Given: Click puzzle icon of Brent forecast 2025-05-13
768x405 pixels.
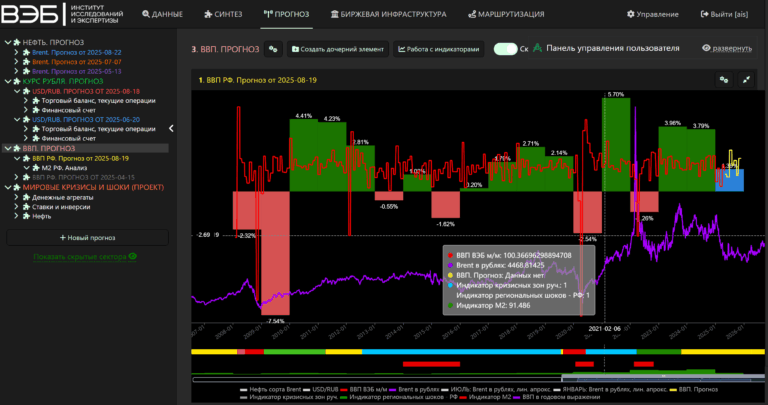Looking at the screenshot, I should (x=26, y=71).
